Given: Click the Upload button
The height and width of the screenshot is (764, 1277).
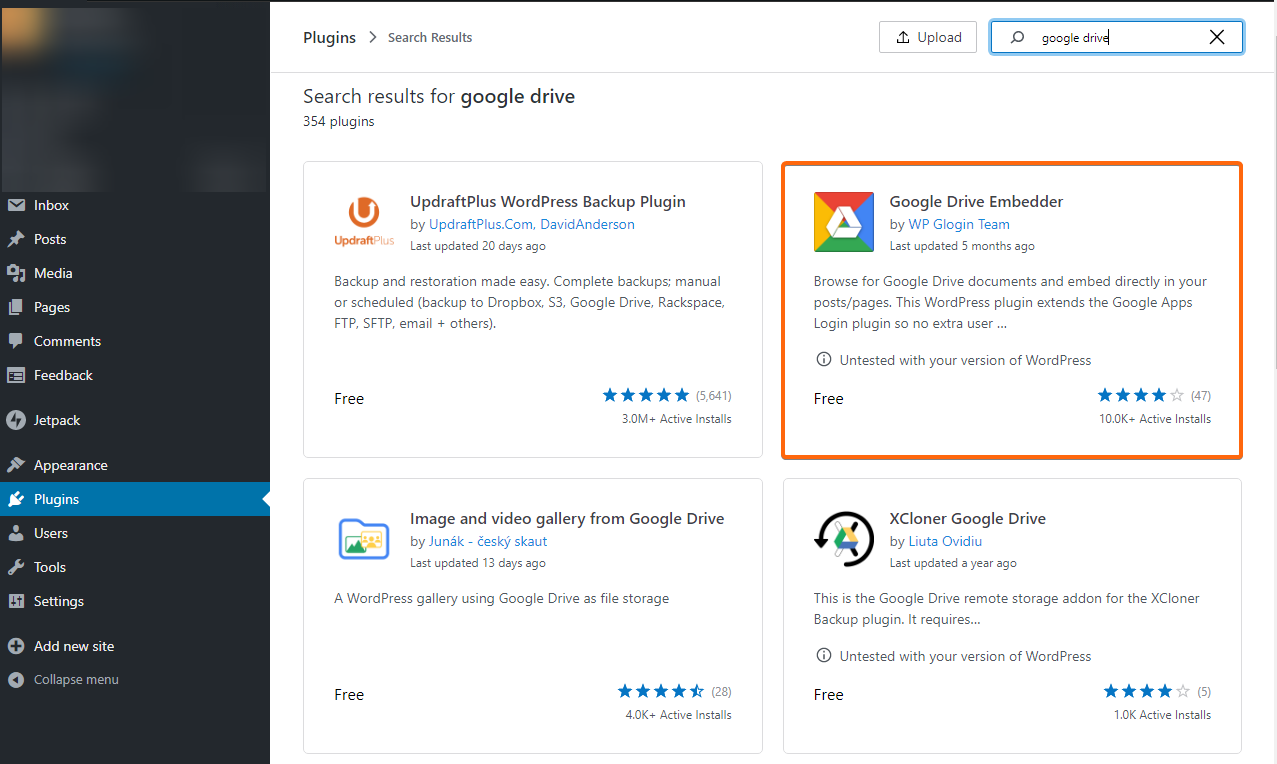Looking at the screenshot, I should [x=928, y=37].
